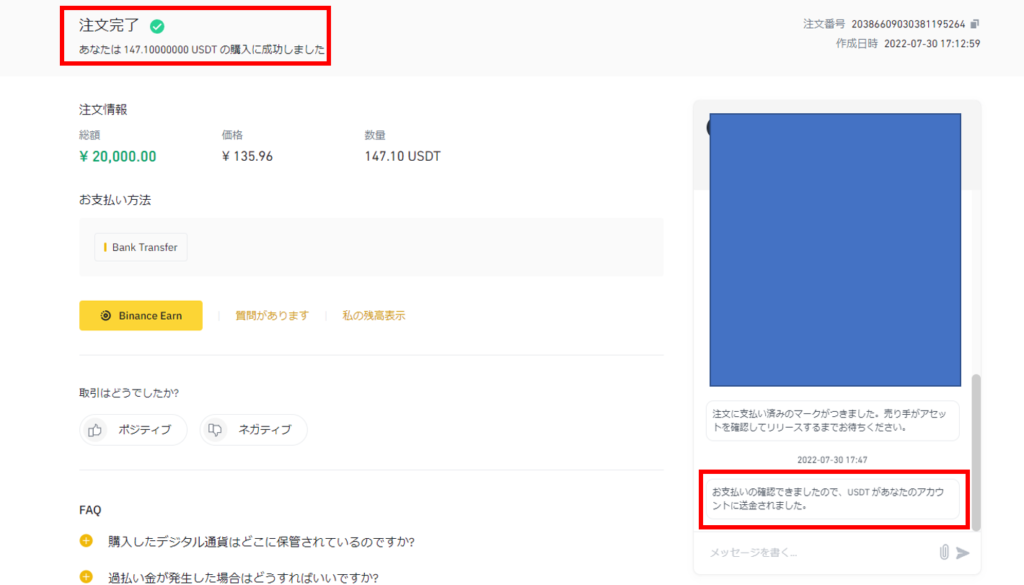Viewport: 1024px width, 585px height.
Task: Send the chat message with the arrow icon
Action: (963, 552)
